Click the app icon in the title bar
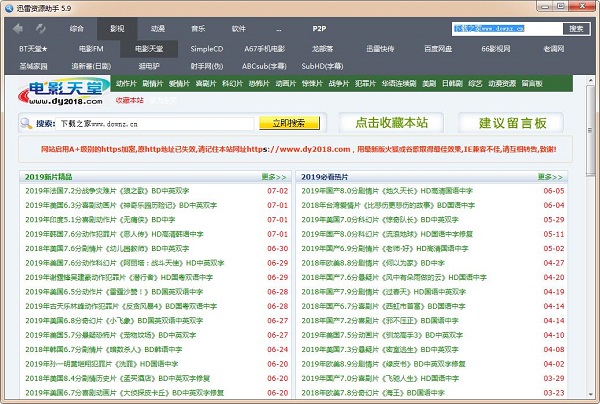The width and height of the screenshot is (600, 404). point(8,8)
